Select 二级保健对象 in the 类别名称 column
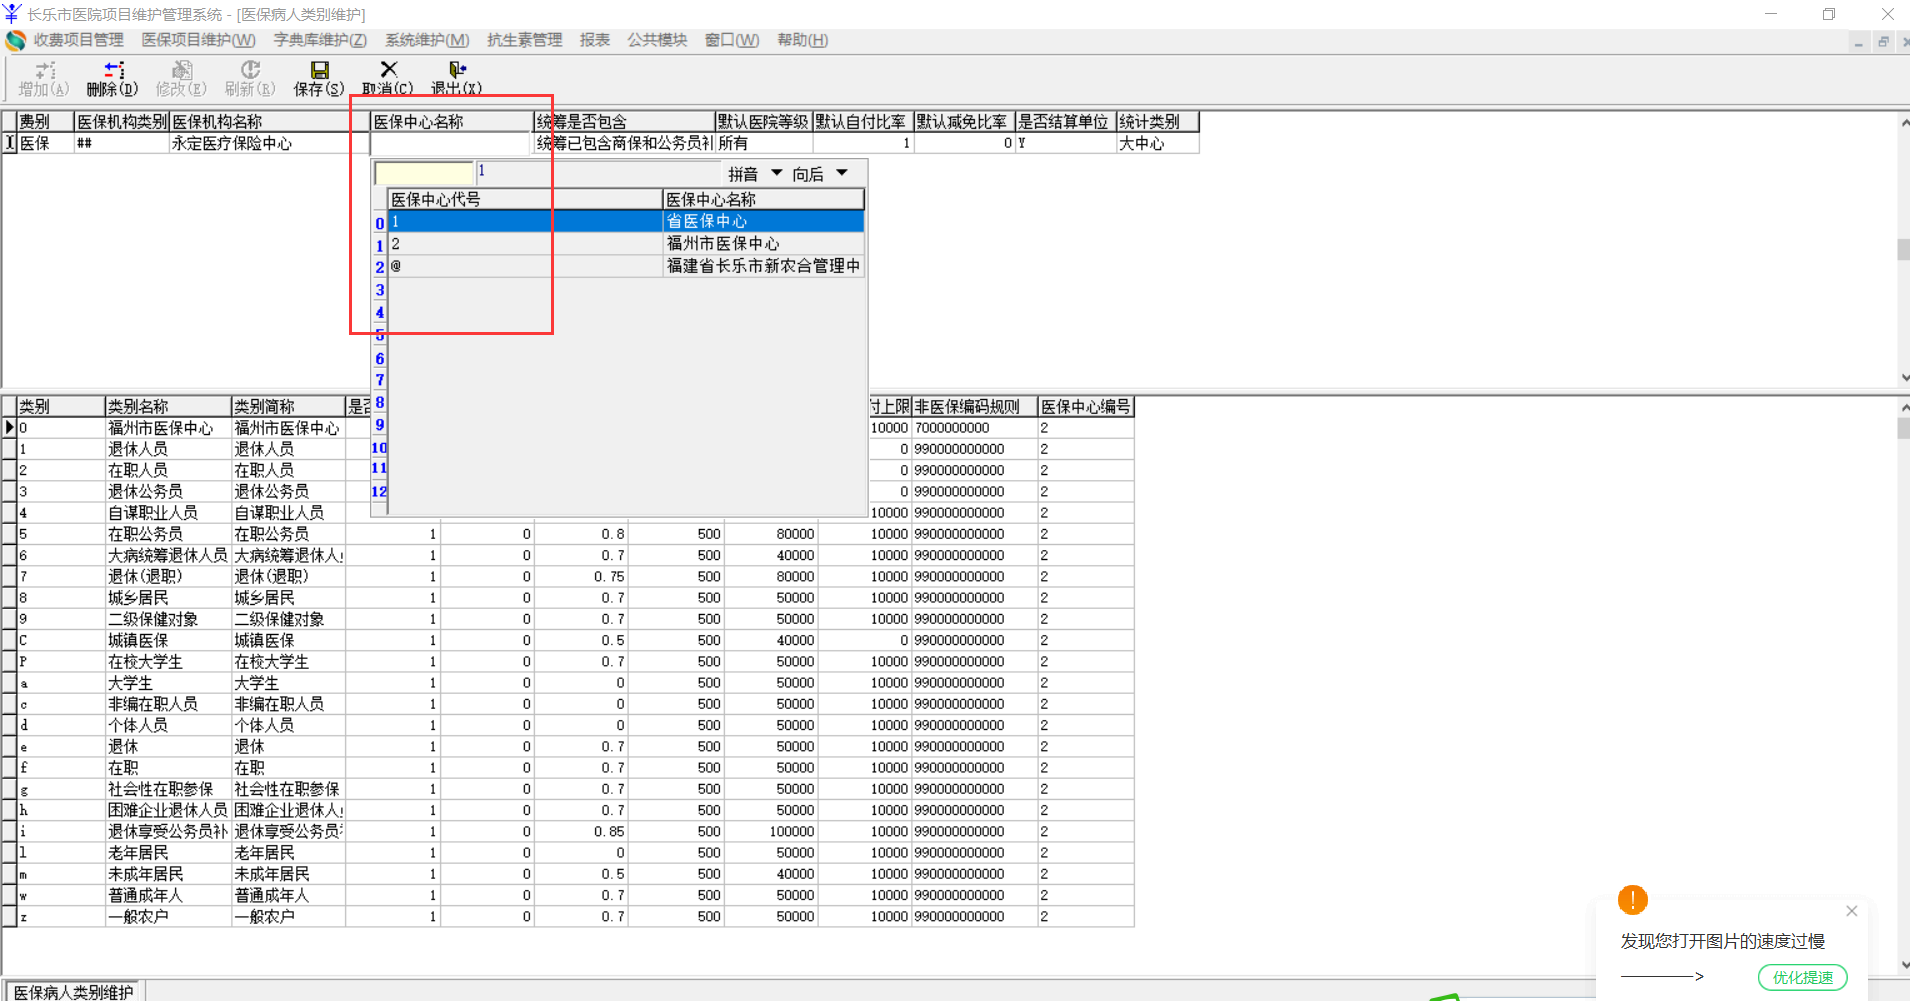Image resolution: width=1910 pixels, height=1001 pixels. point(168,619)
